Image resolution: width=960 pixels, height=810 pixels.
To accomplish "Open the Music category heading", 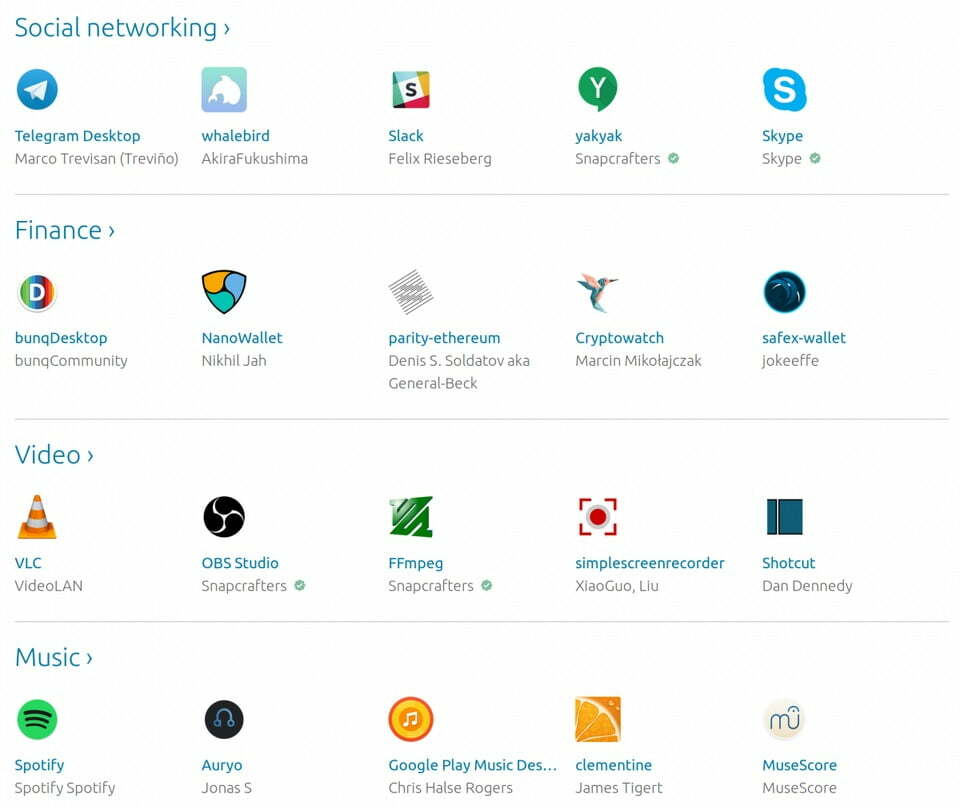I will 54,658.
